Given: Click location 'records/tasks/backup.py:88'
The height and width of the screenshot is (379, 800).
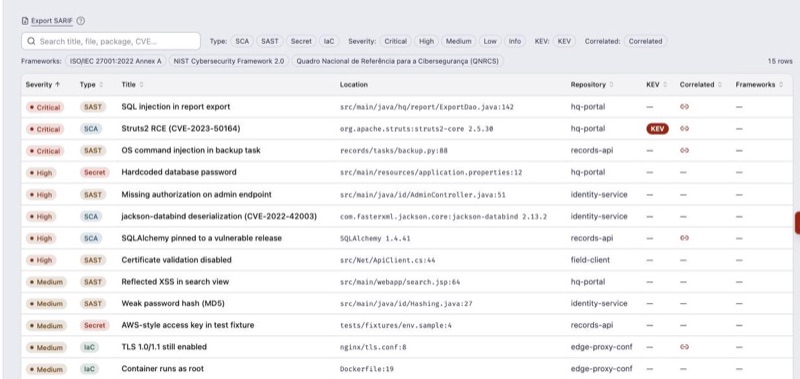Looking at the screenshot, I should click(394, 151).
